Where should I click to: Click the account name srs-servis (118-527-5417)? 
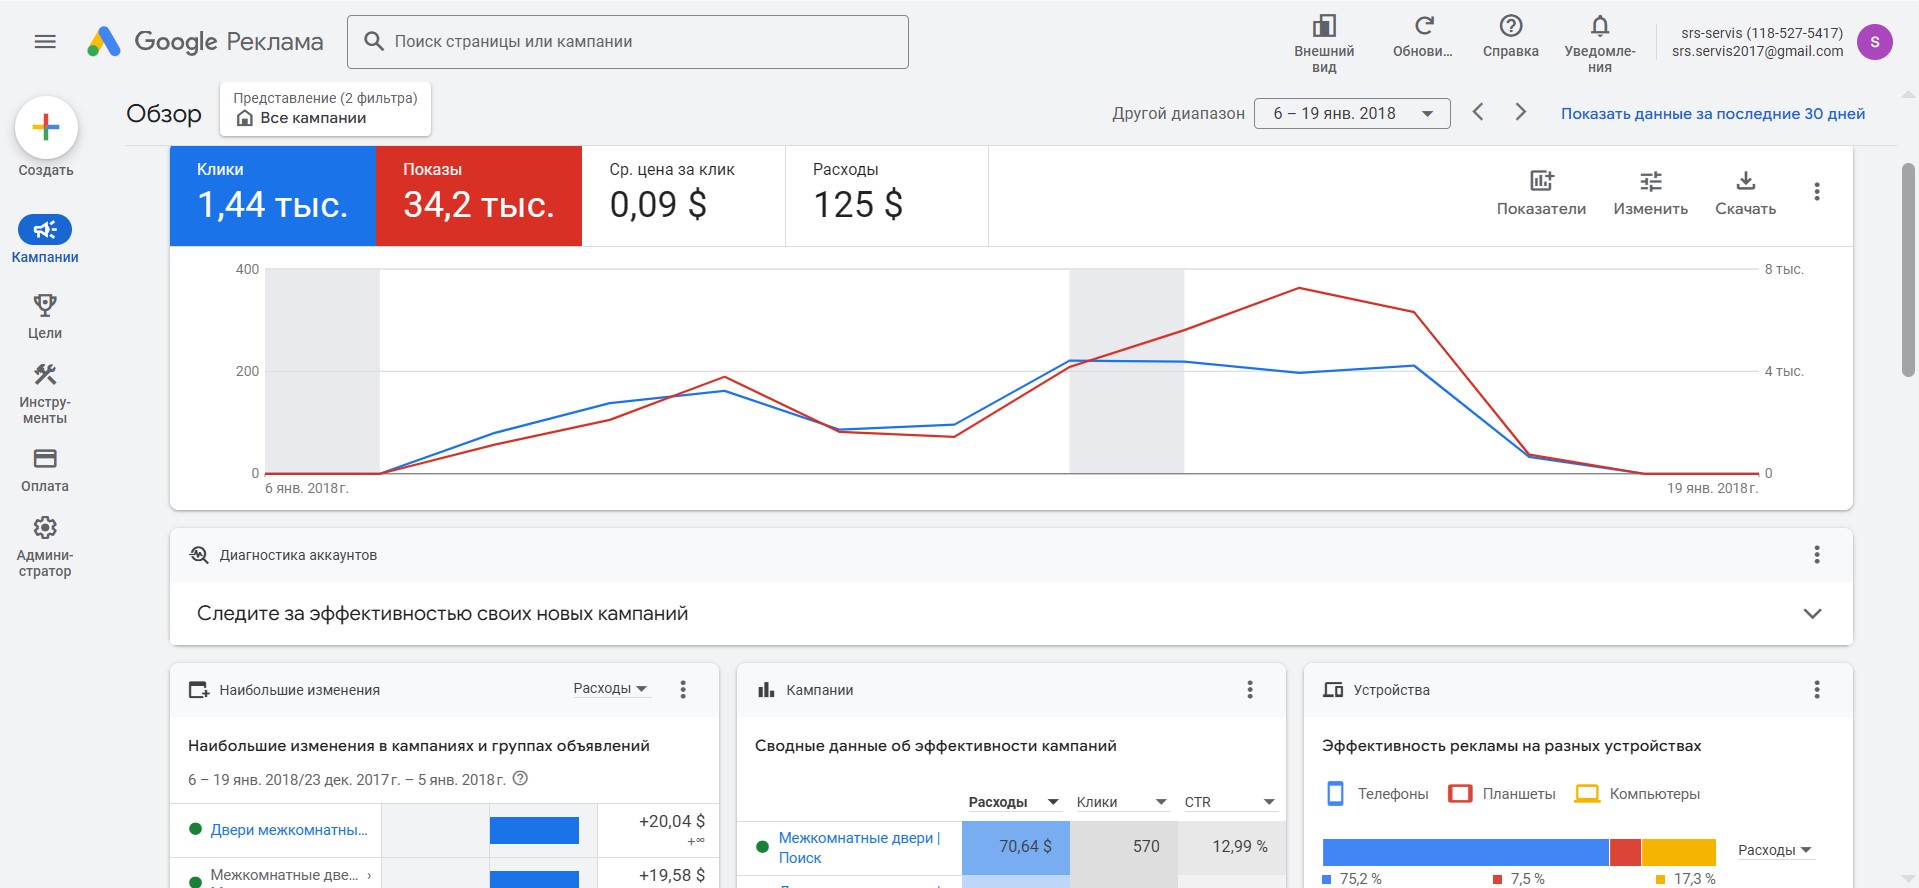coord(1762,33)
